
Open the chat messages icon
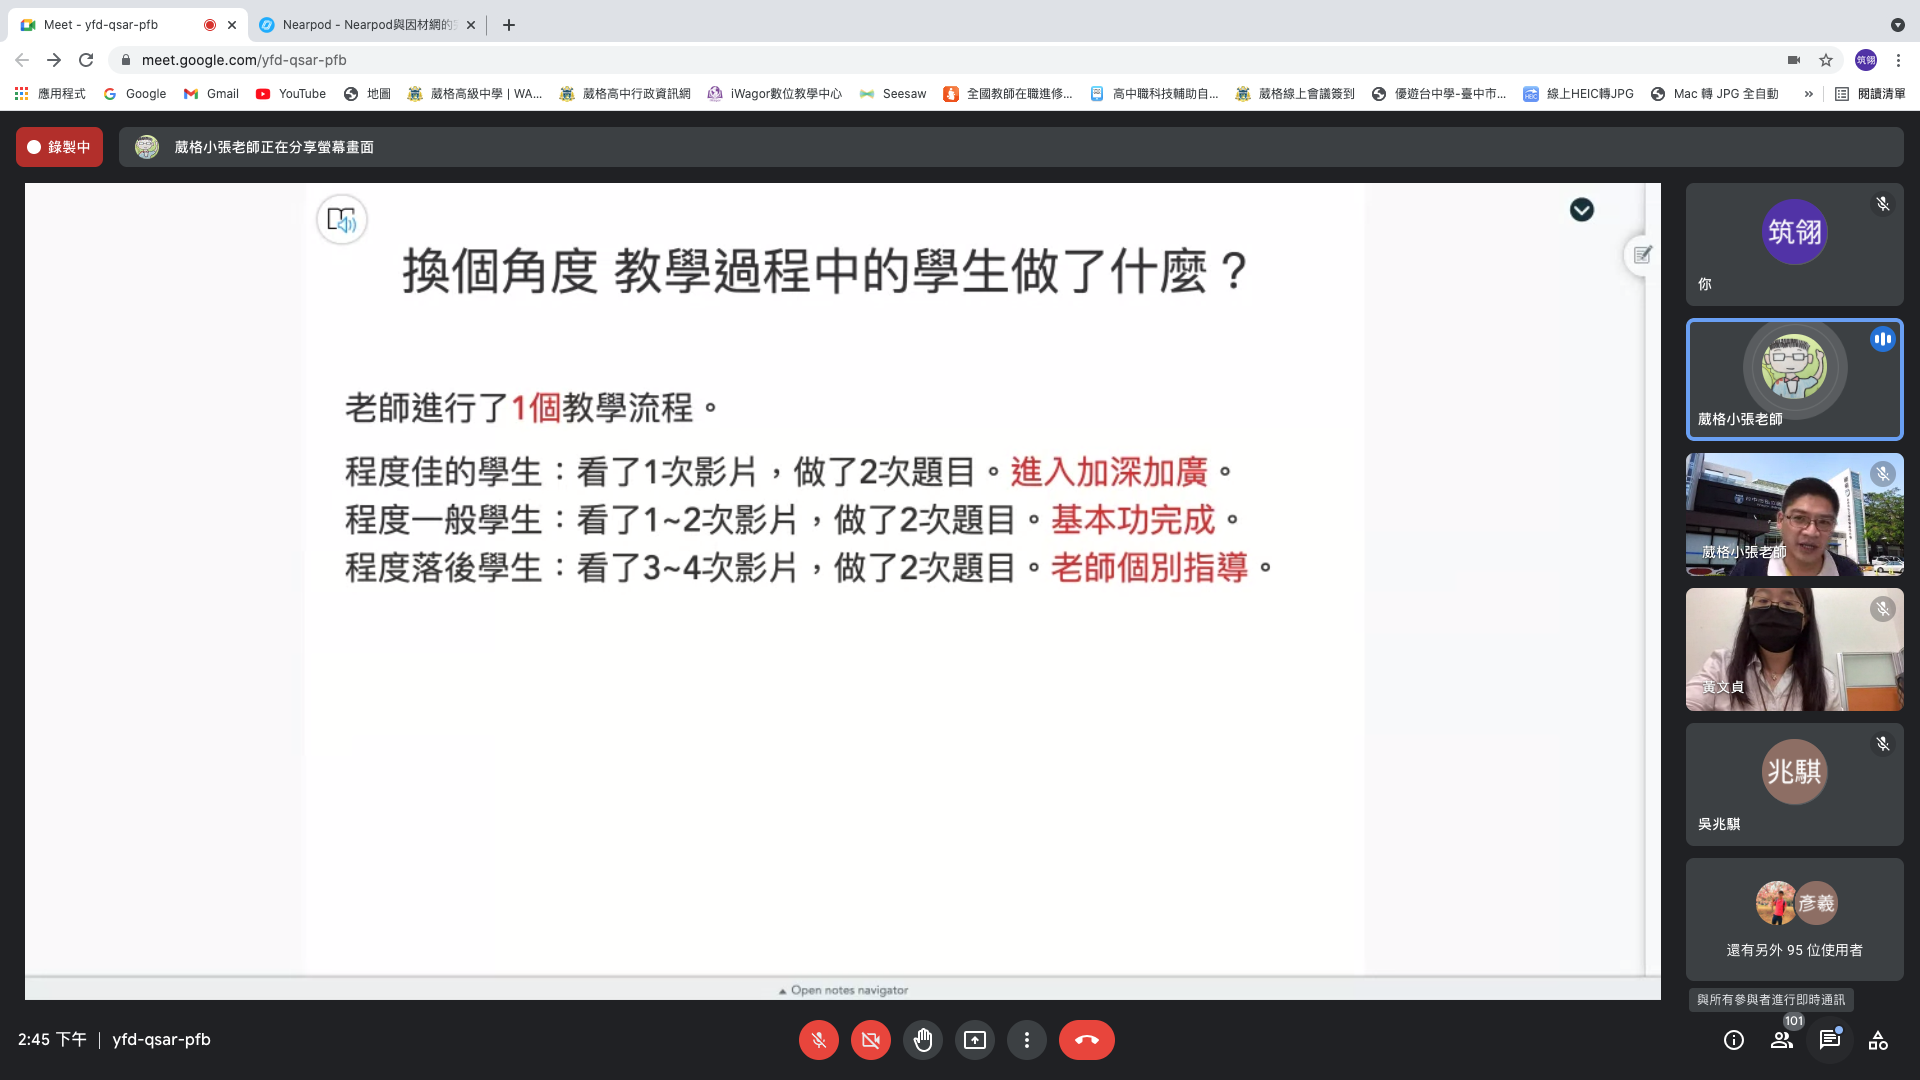point(1830,1040)
